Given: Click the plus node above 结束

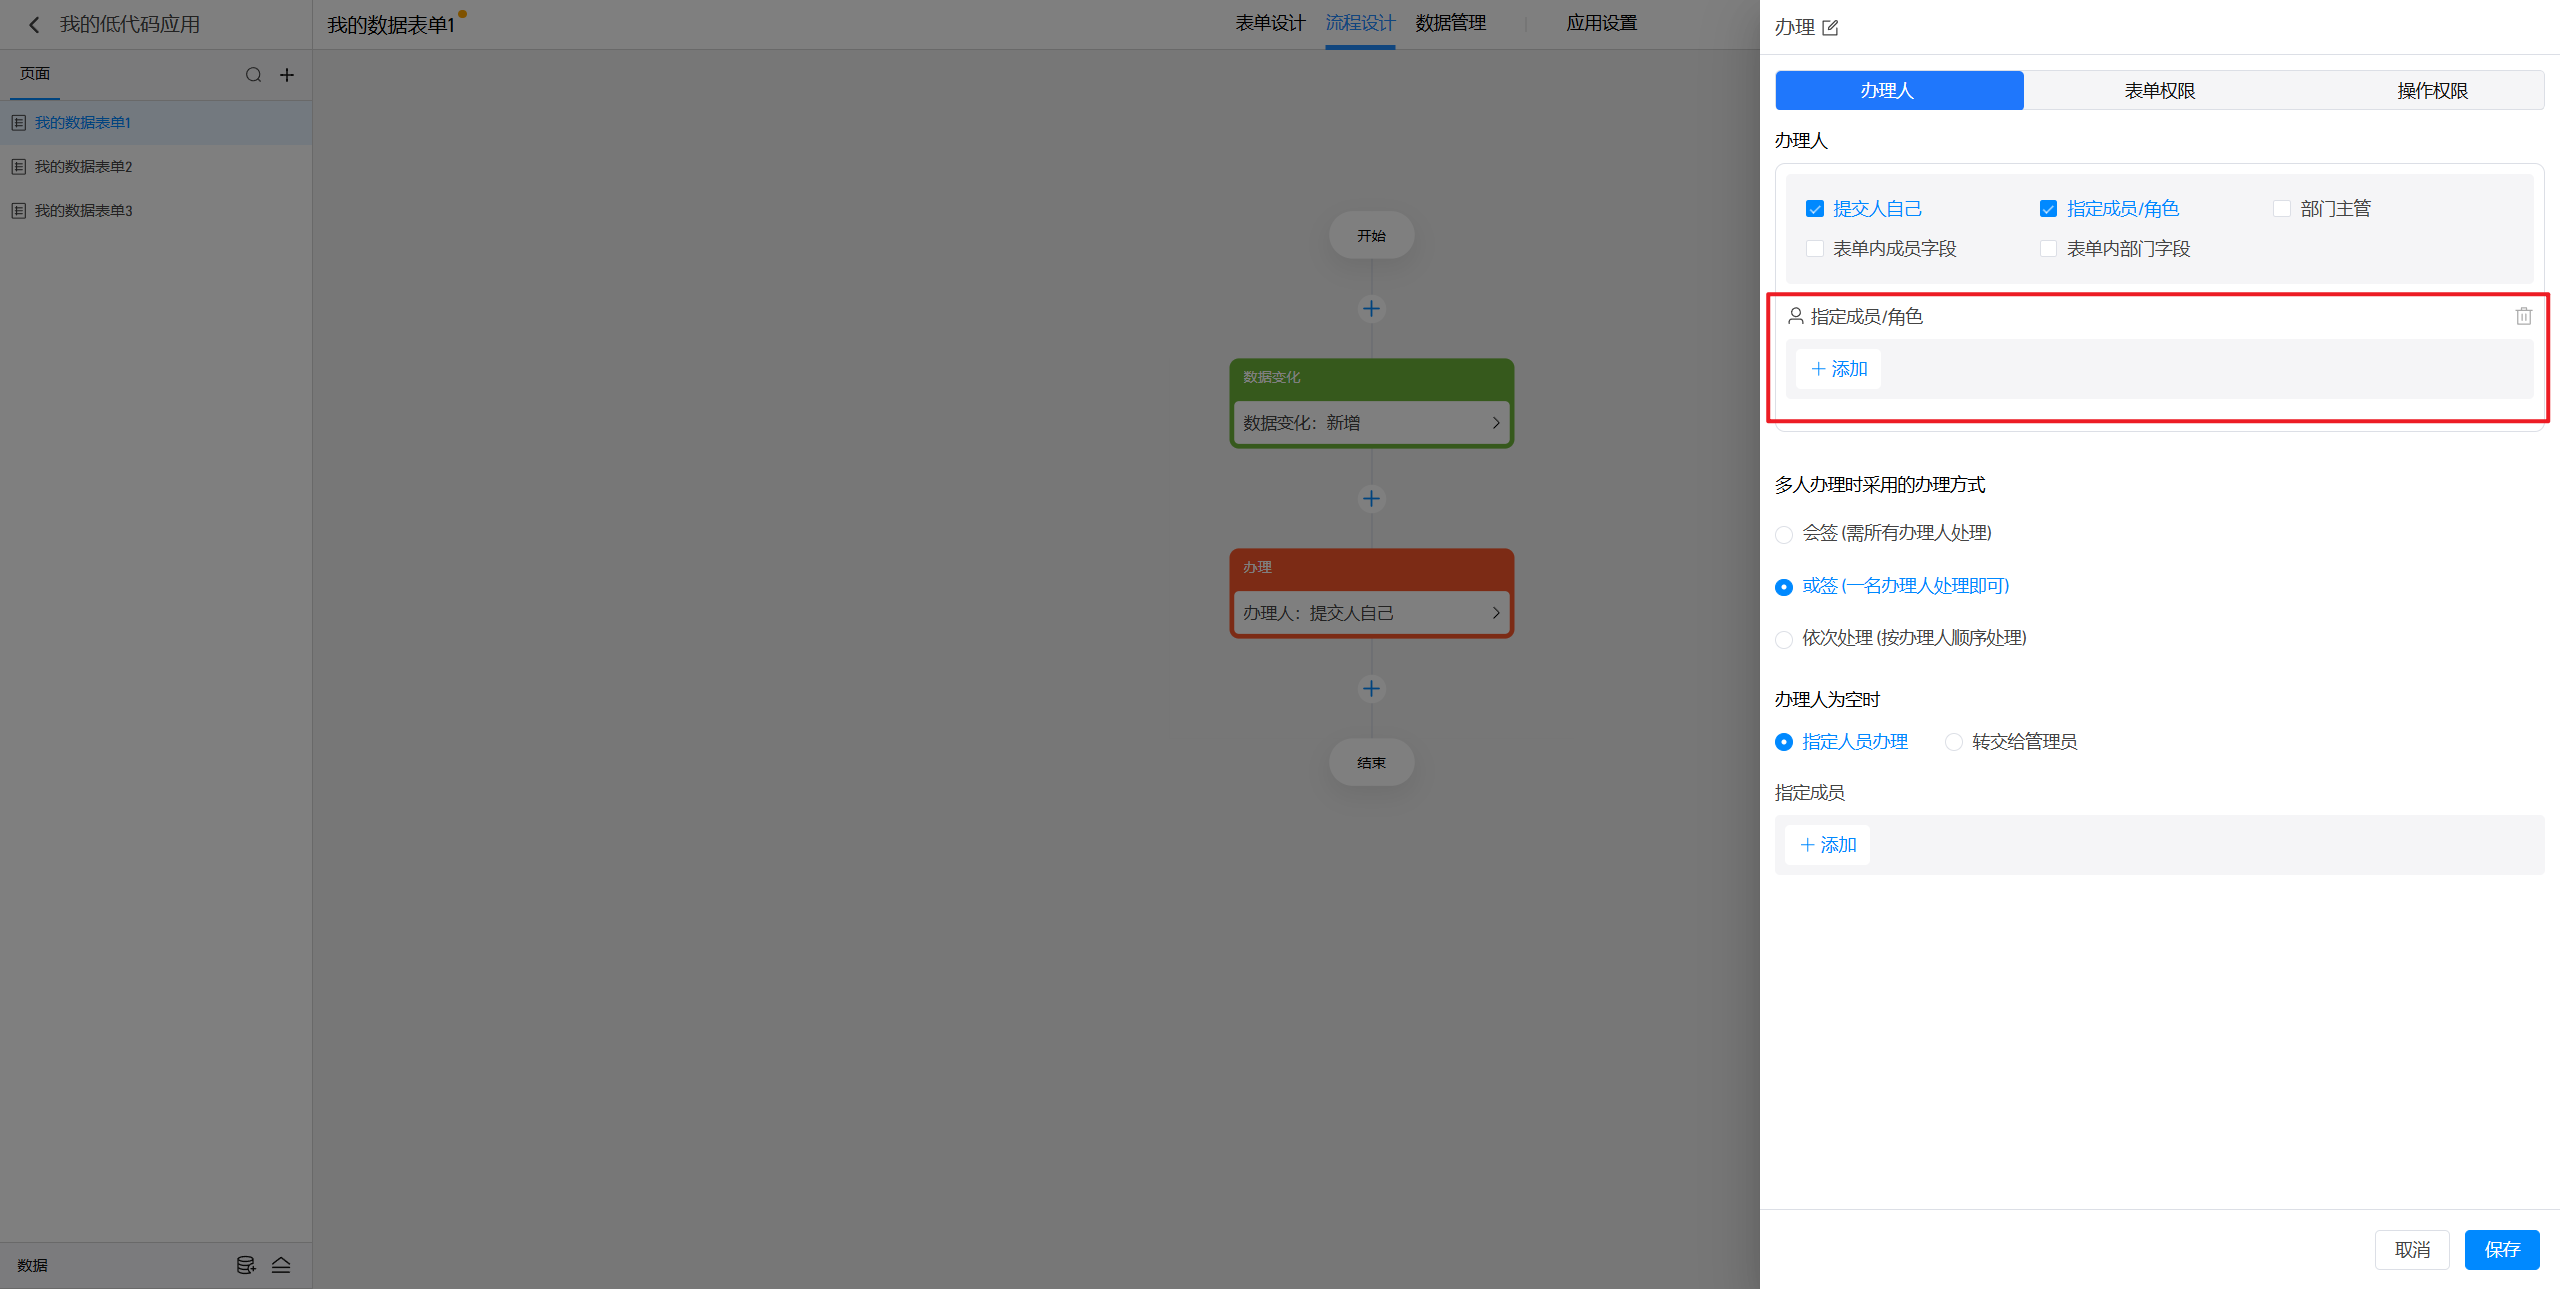Looking at the screenshot, I should 1371,688.
